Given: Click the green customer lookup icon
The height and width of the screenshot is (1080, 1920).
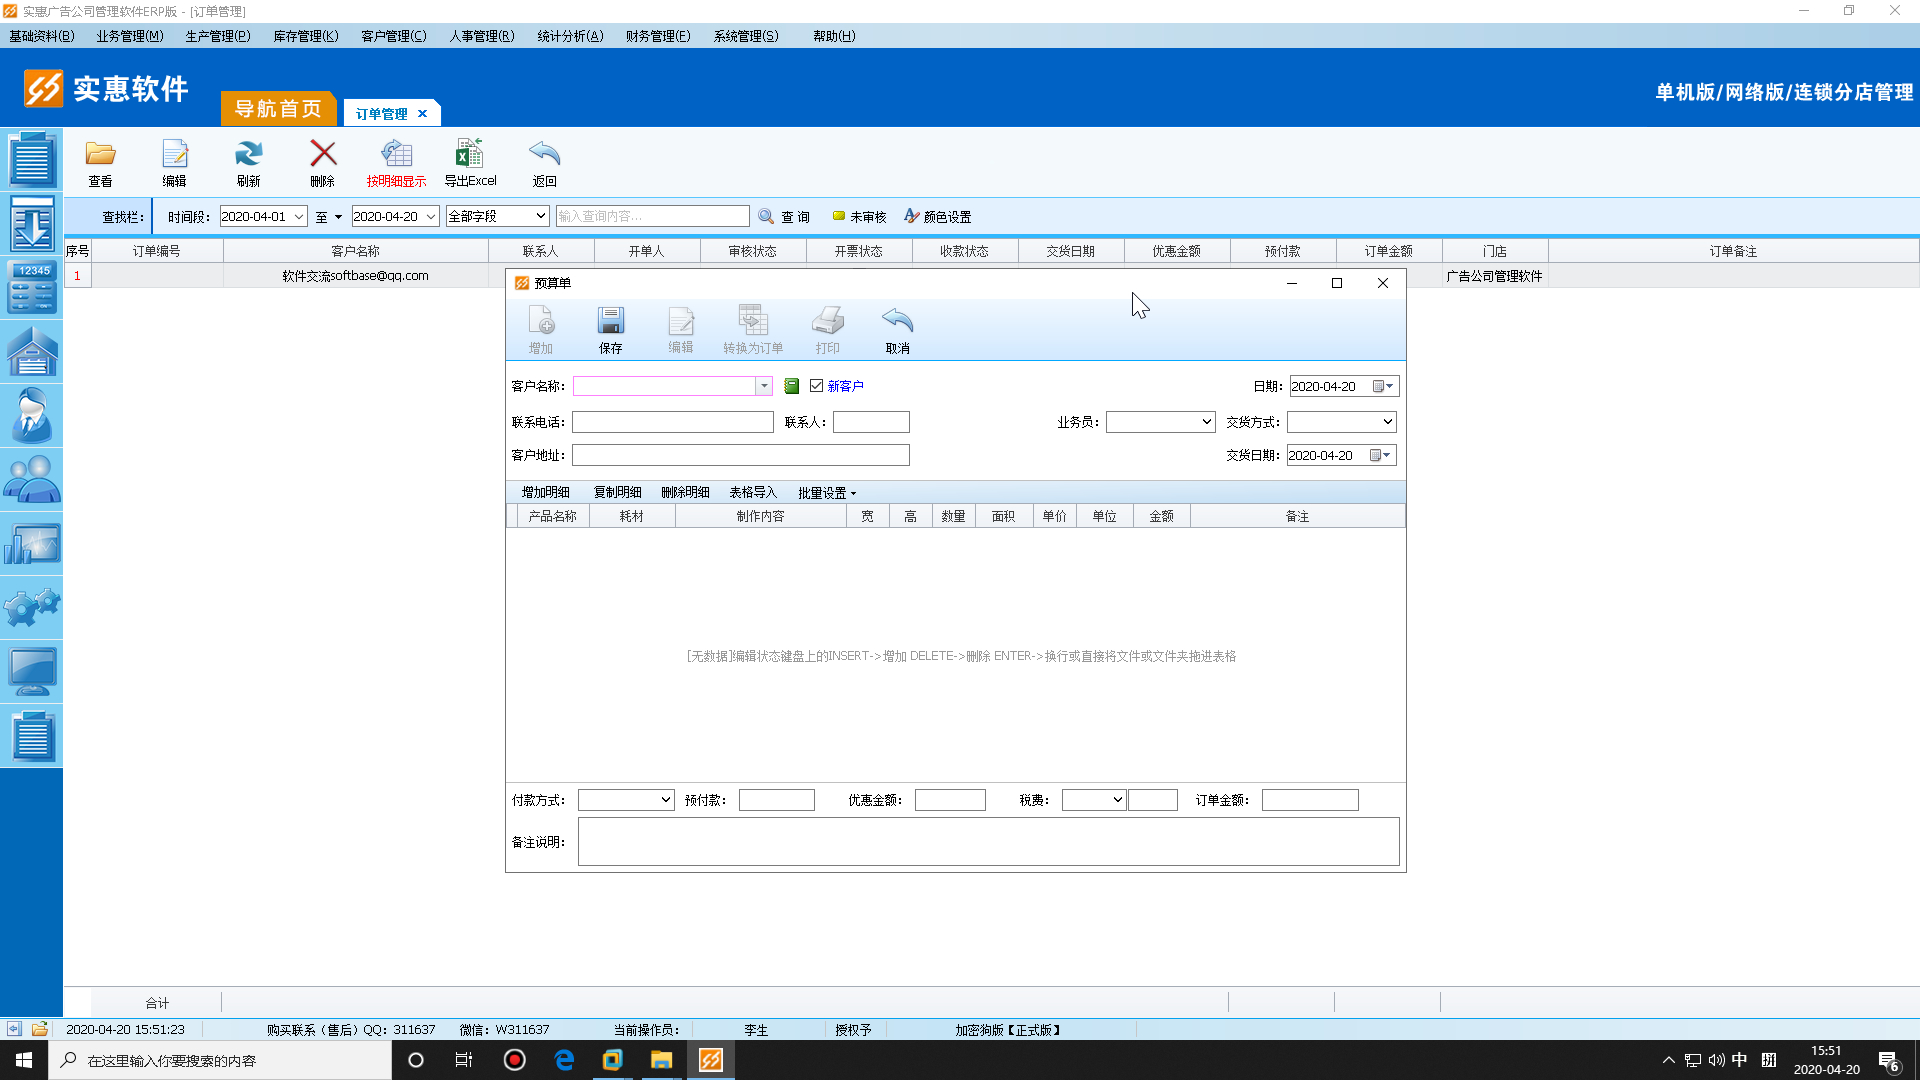Looking at the screenshot, I should tap(791, 386).
